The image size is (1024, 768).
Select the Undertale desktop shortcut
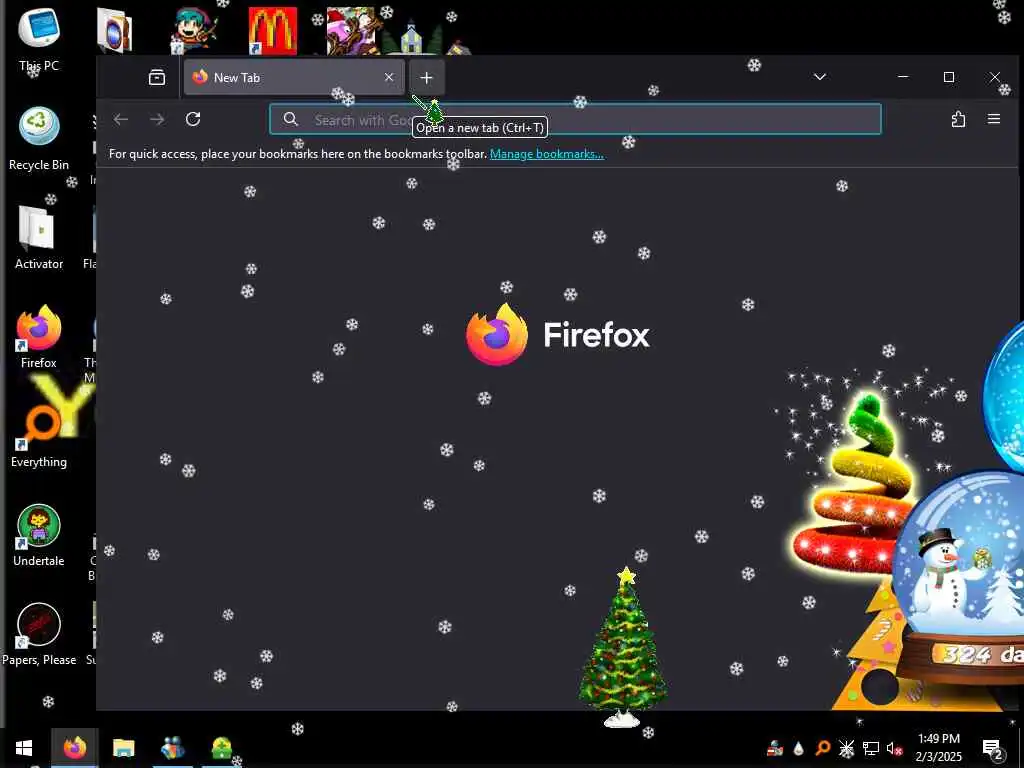(39, 536)
